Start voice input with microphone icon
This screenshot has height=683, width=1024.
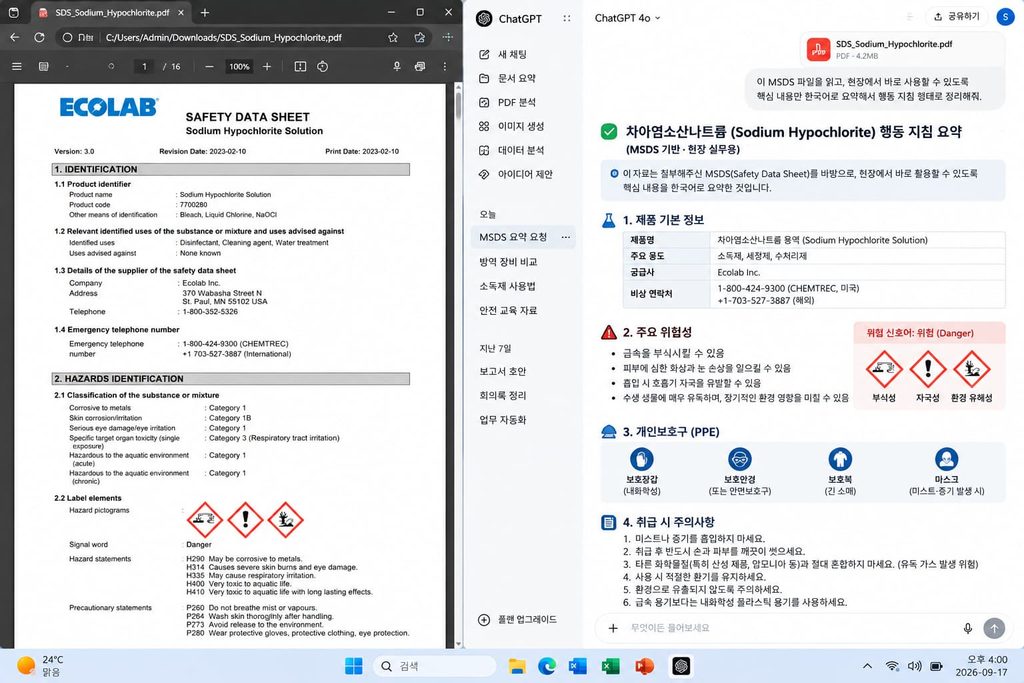point(968,628)
